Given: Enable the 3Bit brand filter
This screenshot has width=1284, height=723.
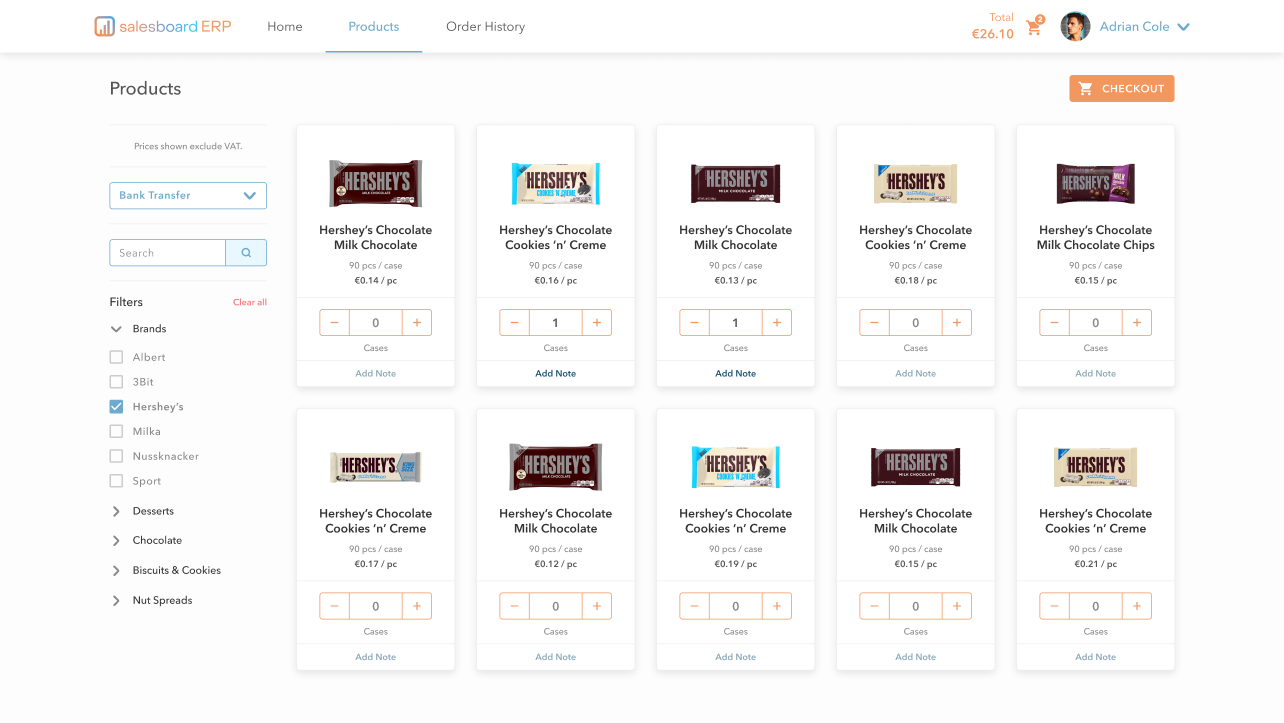Looking at the screenshot, I should pos(116,382).
